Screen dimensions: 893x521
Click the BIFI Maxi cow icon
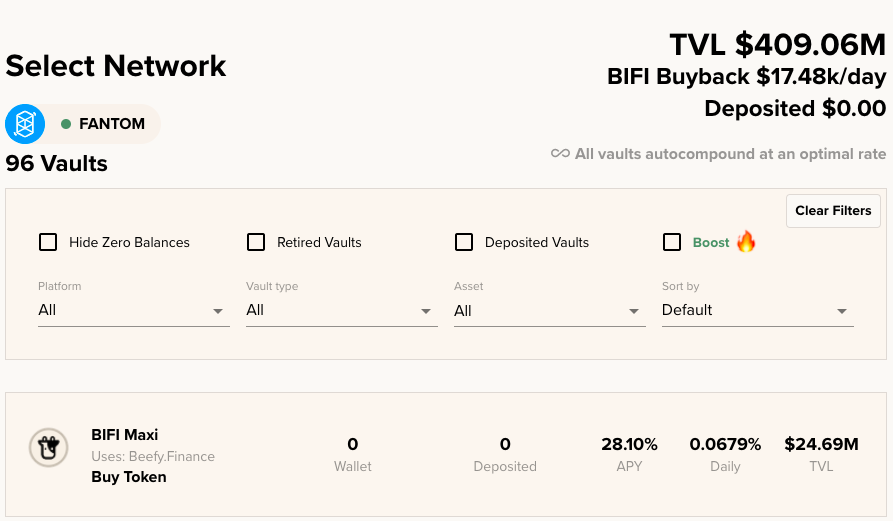pyautogui.click(x=49, y=448)
